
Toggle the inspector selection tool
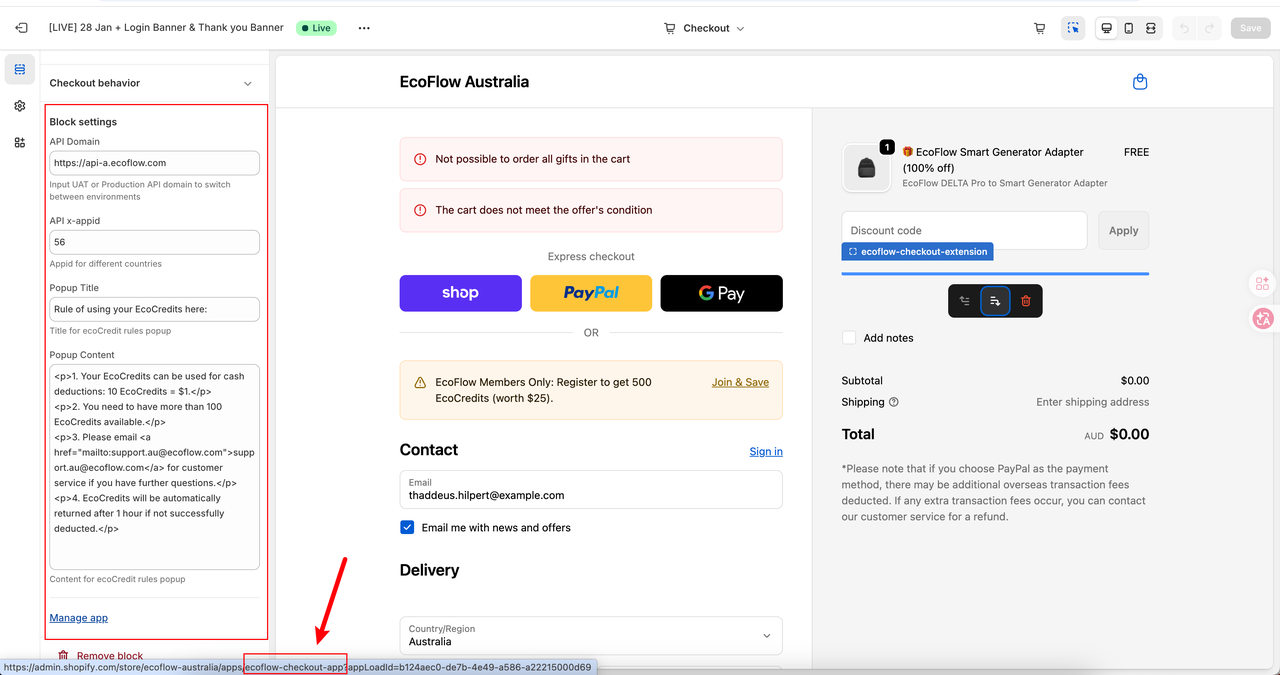coord(1073,28)
